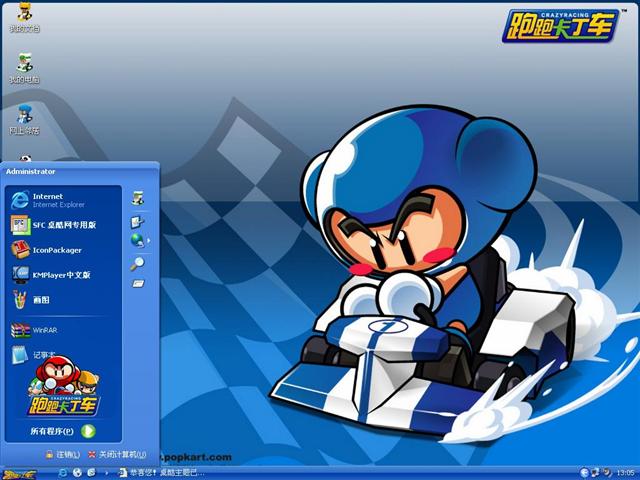Click the Administrator user name header
The width and height of the screenshot is (640, 480).
coord(31,171)
